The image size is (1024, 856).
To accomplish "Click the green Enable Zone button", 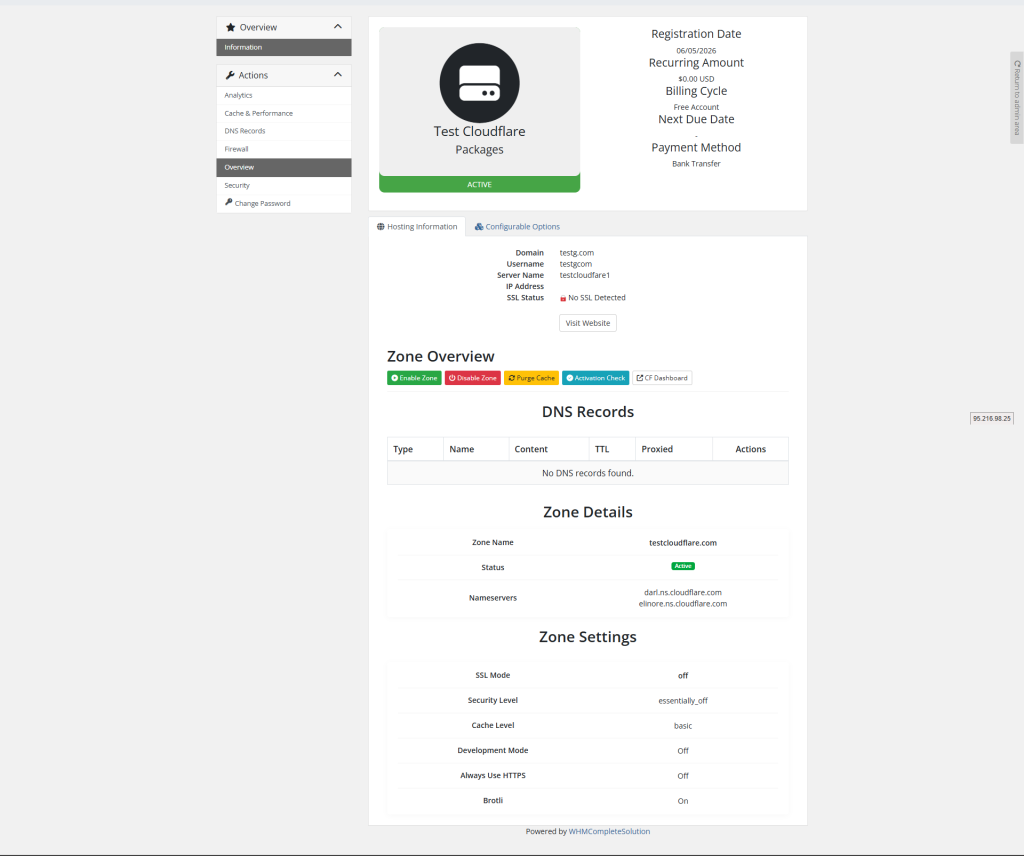I will [x=414, y=378].
